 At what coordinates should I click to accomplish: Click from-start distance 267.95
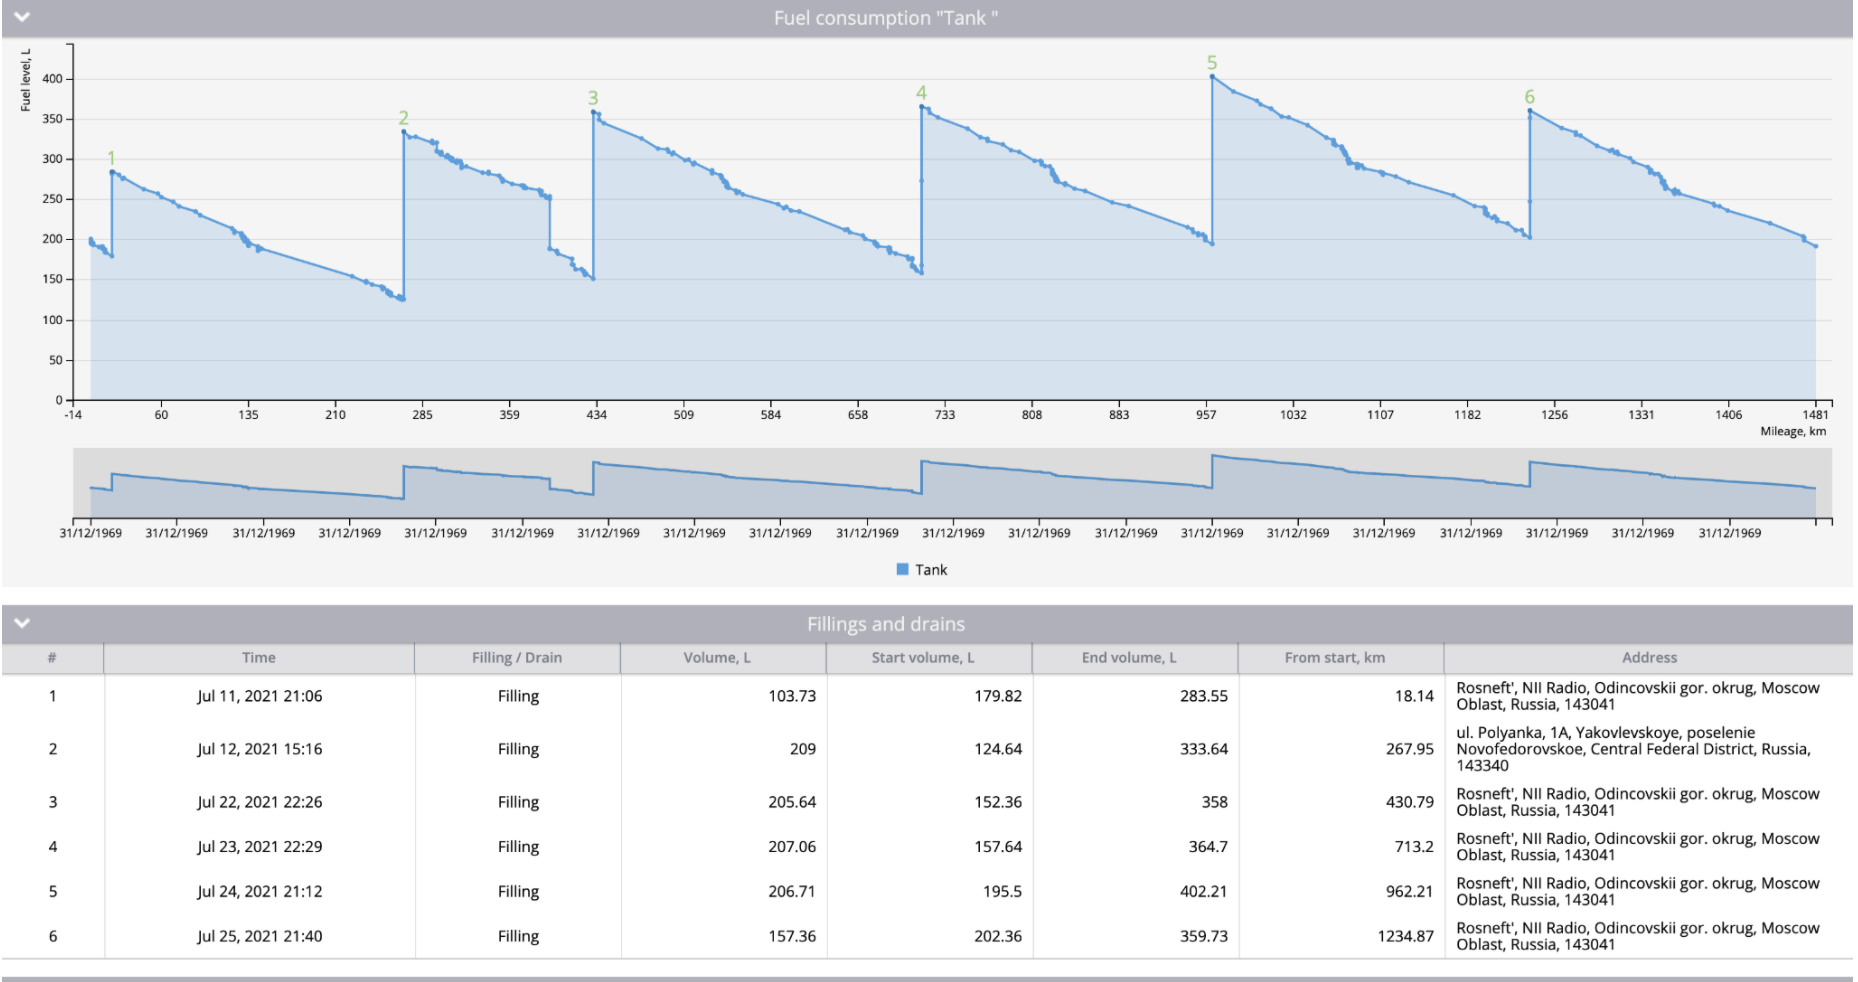[x=1410, y=749]
